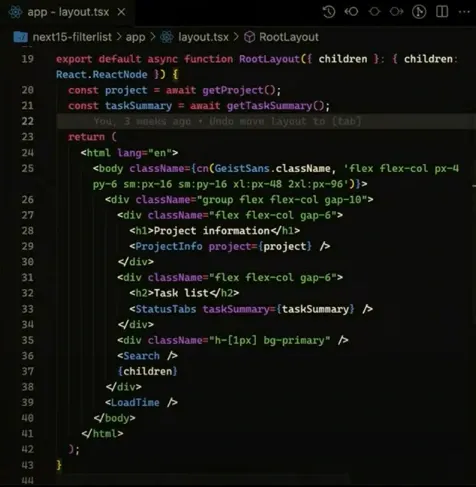The image size is (476, 487).
Task: Click the 'Project information' heading text
Action: click(x=211, y=231)
